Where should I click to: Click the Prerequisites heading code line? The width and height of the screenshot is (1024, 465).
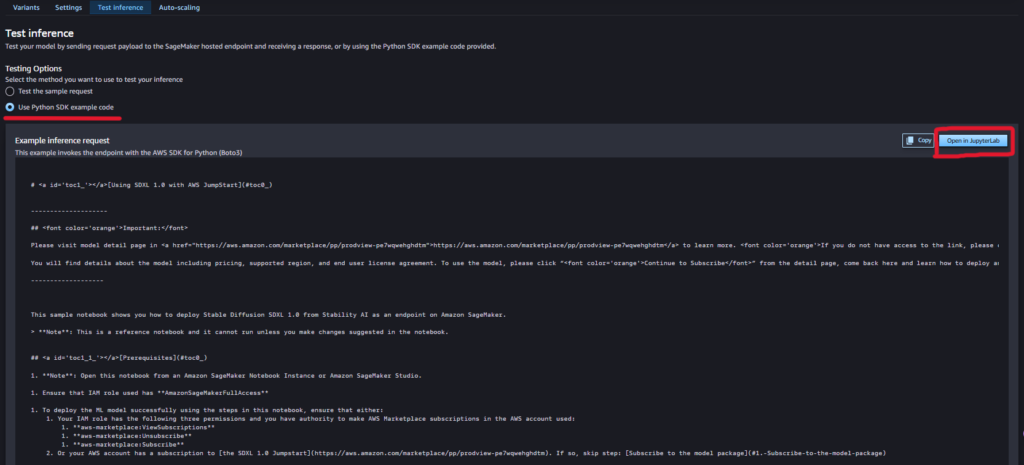pyautogui.click(x=119, y=358)
